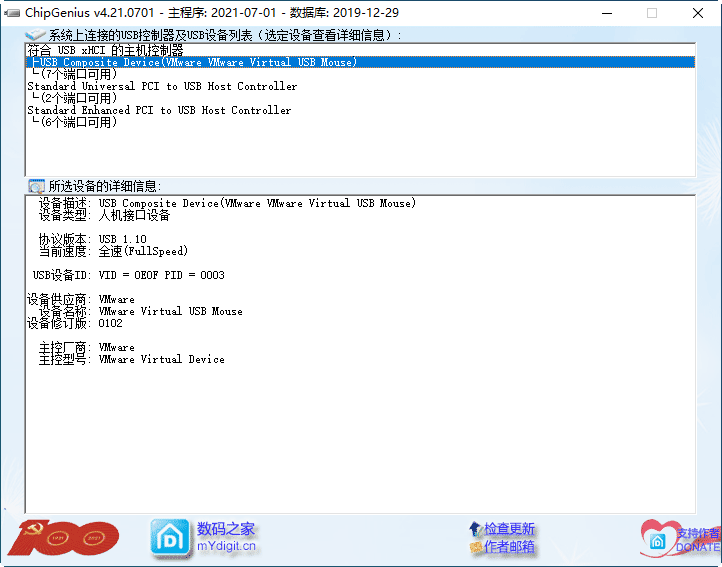Open the 数码之家 link
The image size is (722, 567).
(x=226, y=529)
